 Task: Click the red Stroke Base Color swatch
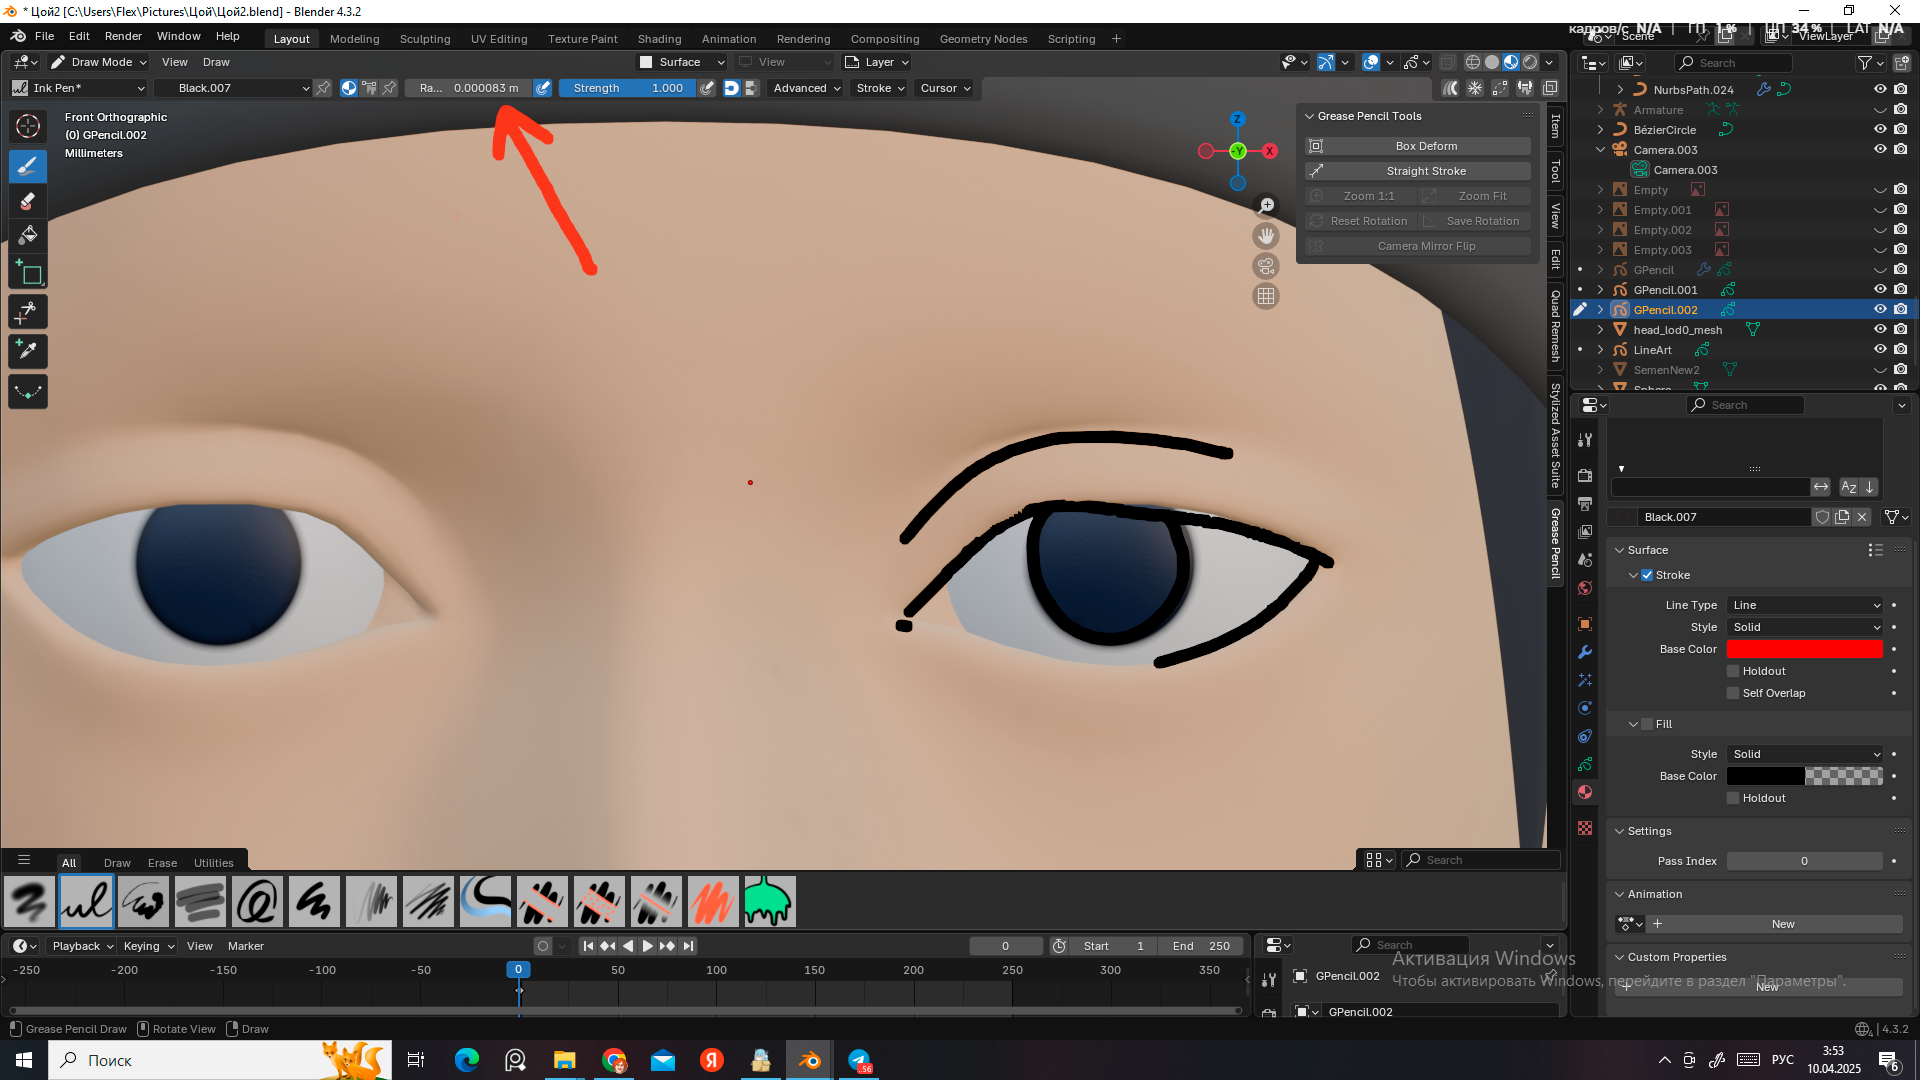[x=1805, y=649]
